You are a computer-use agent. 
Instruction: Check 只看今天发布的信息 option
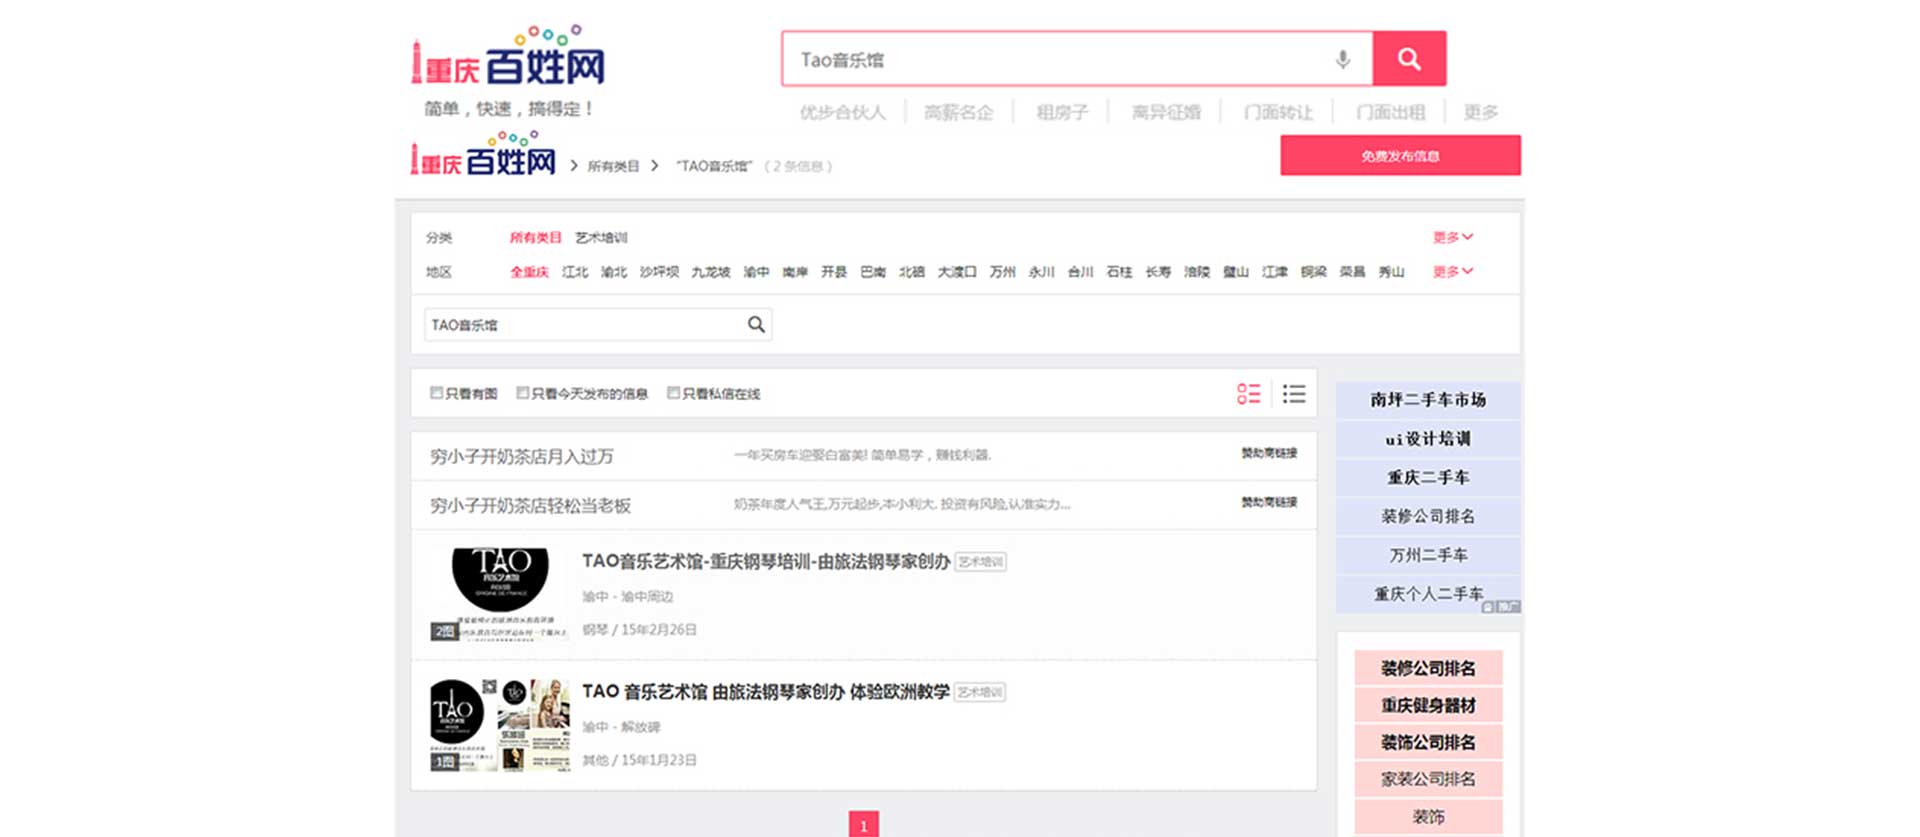coord(523,393)
